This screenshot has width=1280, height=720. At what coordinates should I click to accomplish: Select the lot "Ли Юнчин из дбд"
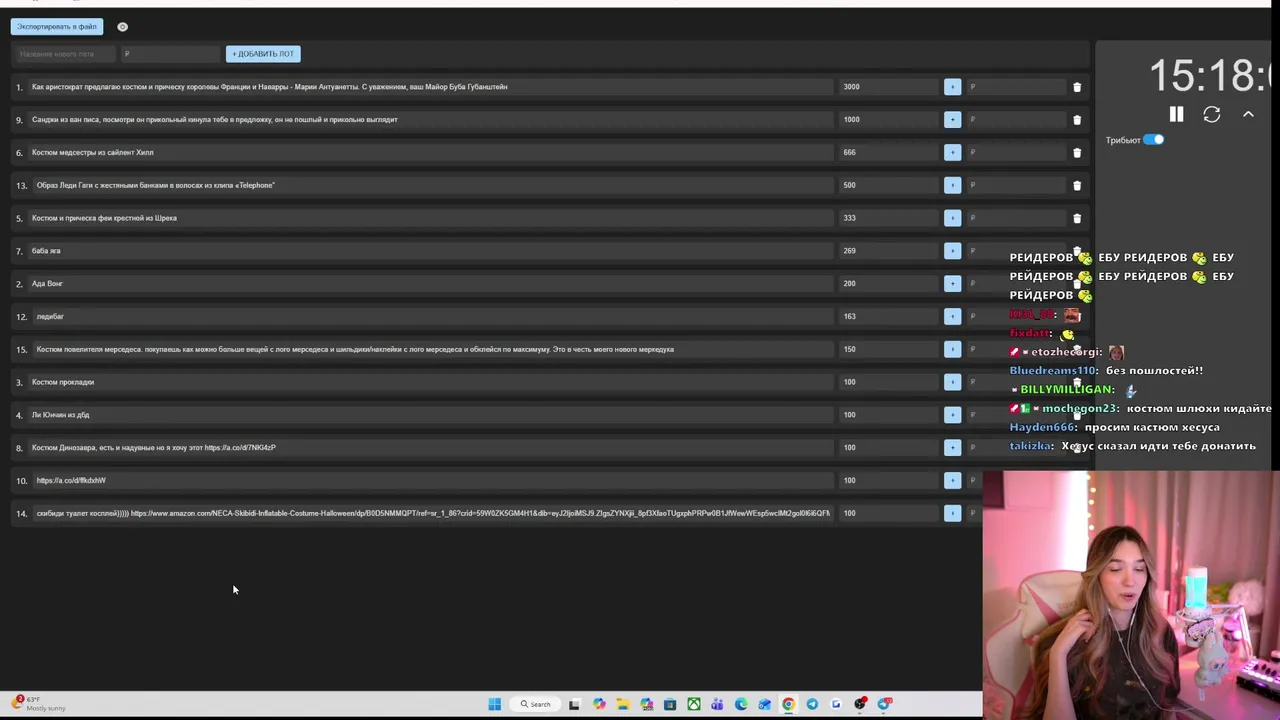[x=60, y=415]
